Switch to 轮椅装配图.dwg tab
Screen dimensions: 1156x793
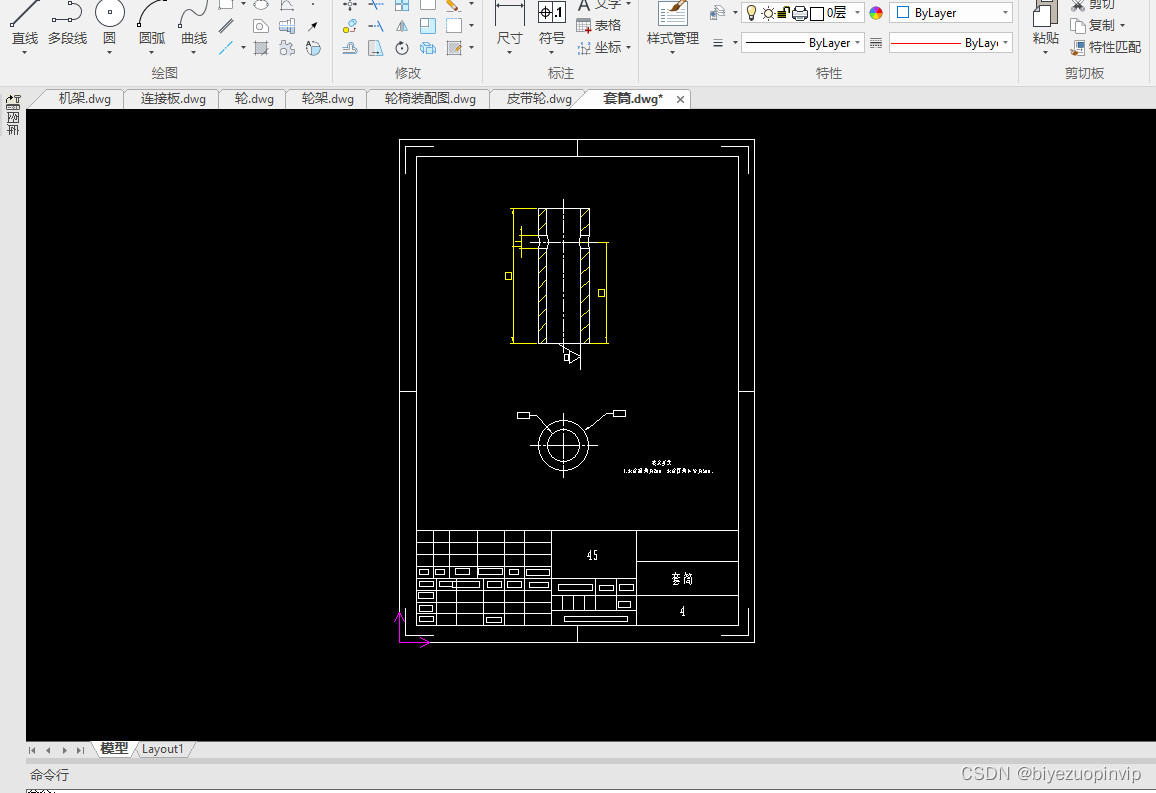click(x=430, y=99)
